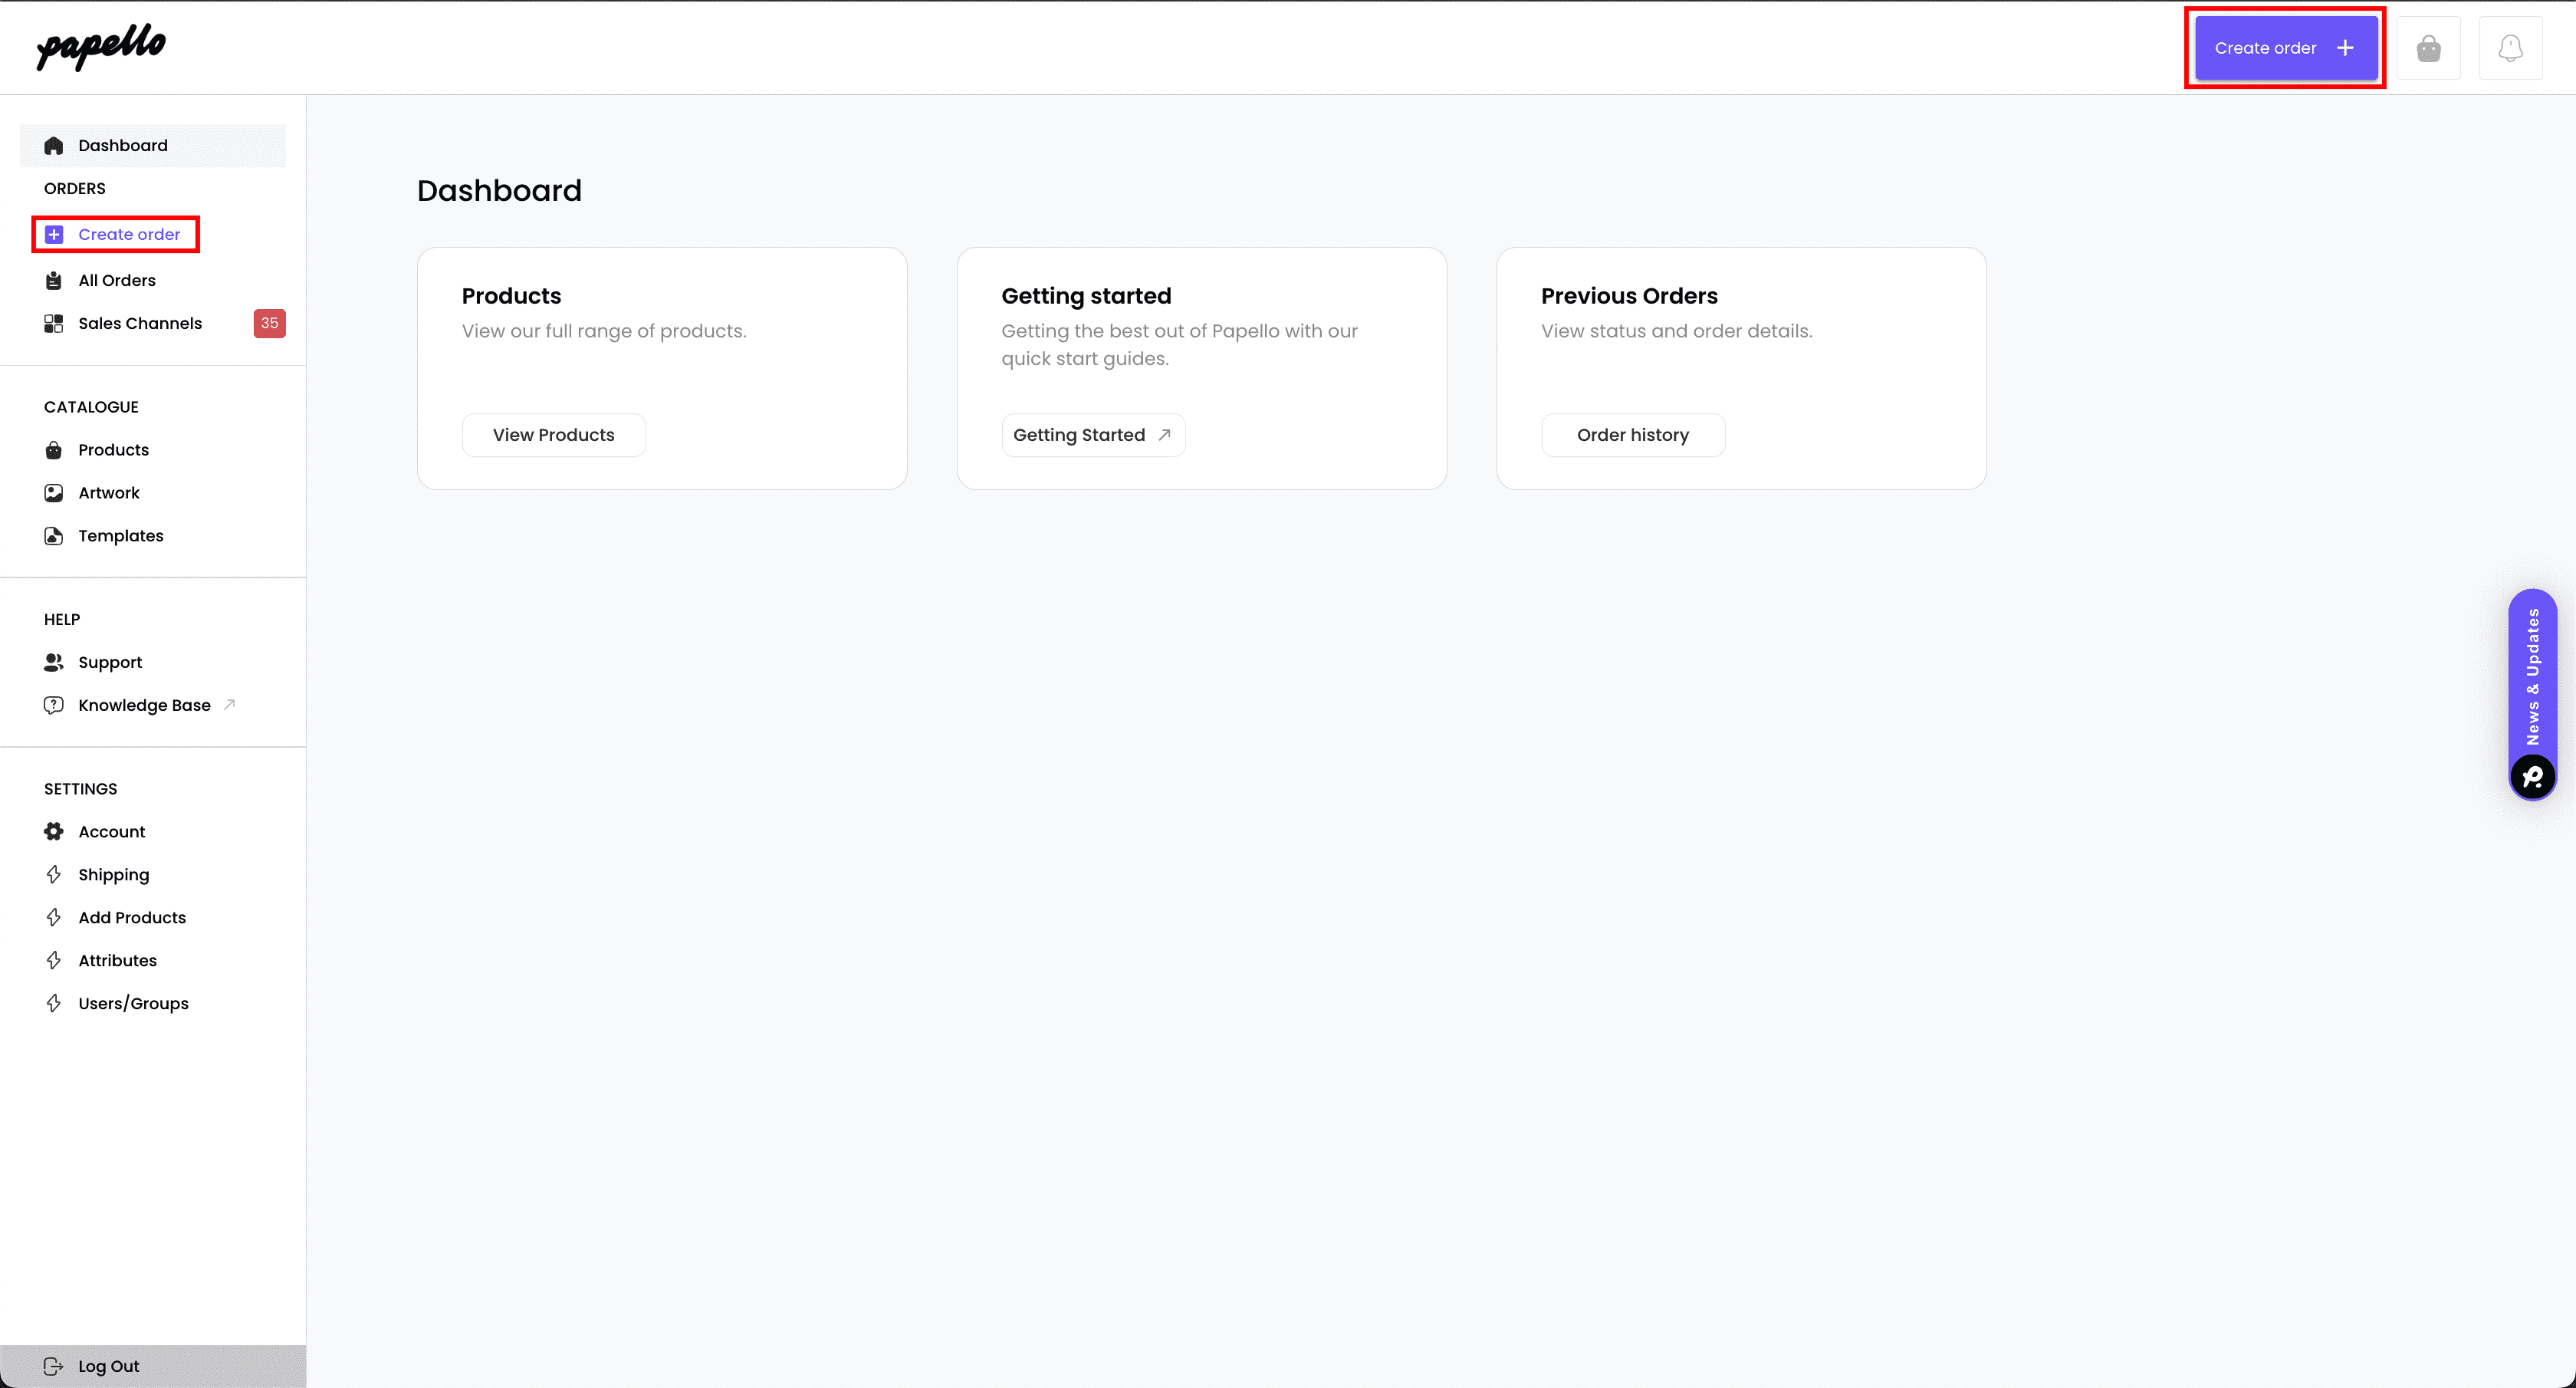
Task: Open the notifications bell icon
Action: point(2510,48)
